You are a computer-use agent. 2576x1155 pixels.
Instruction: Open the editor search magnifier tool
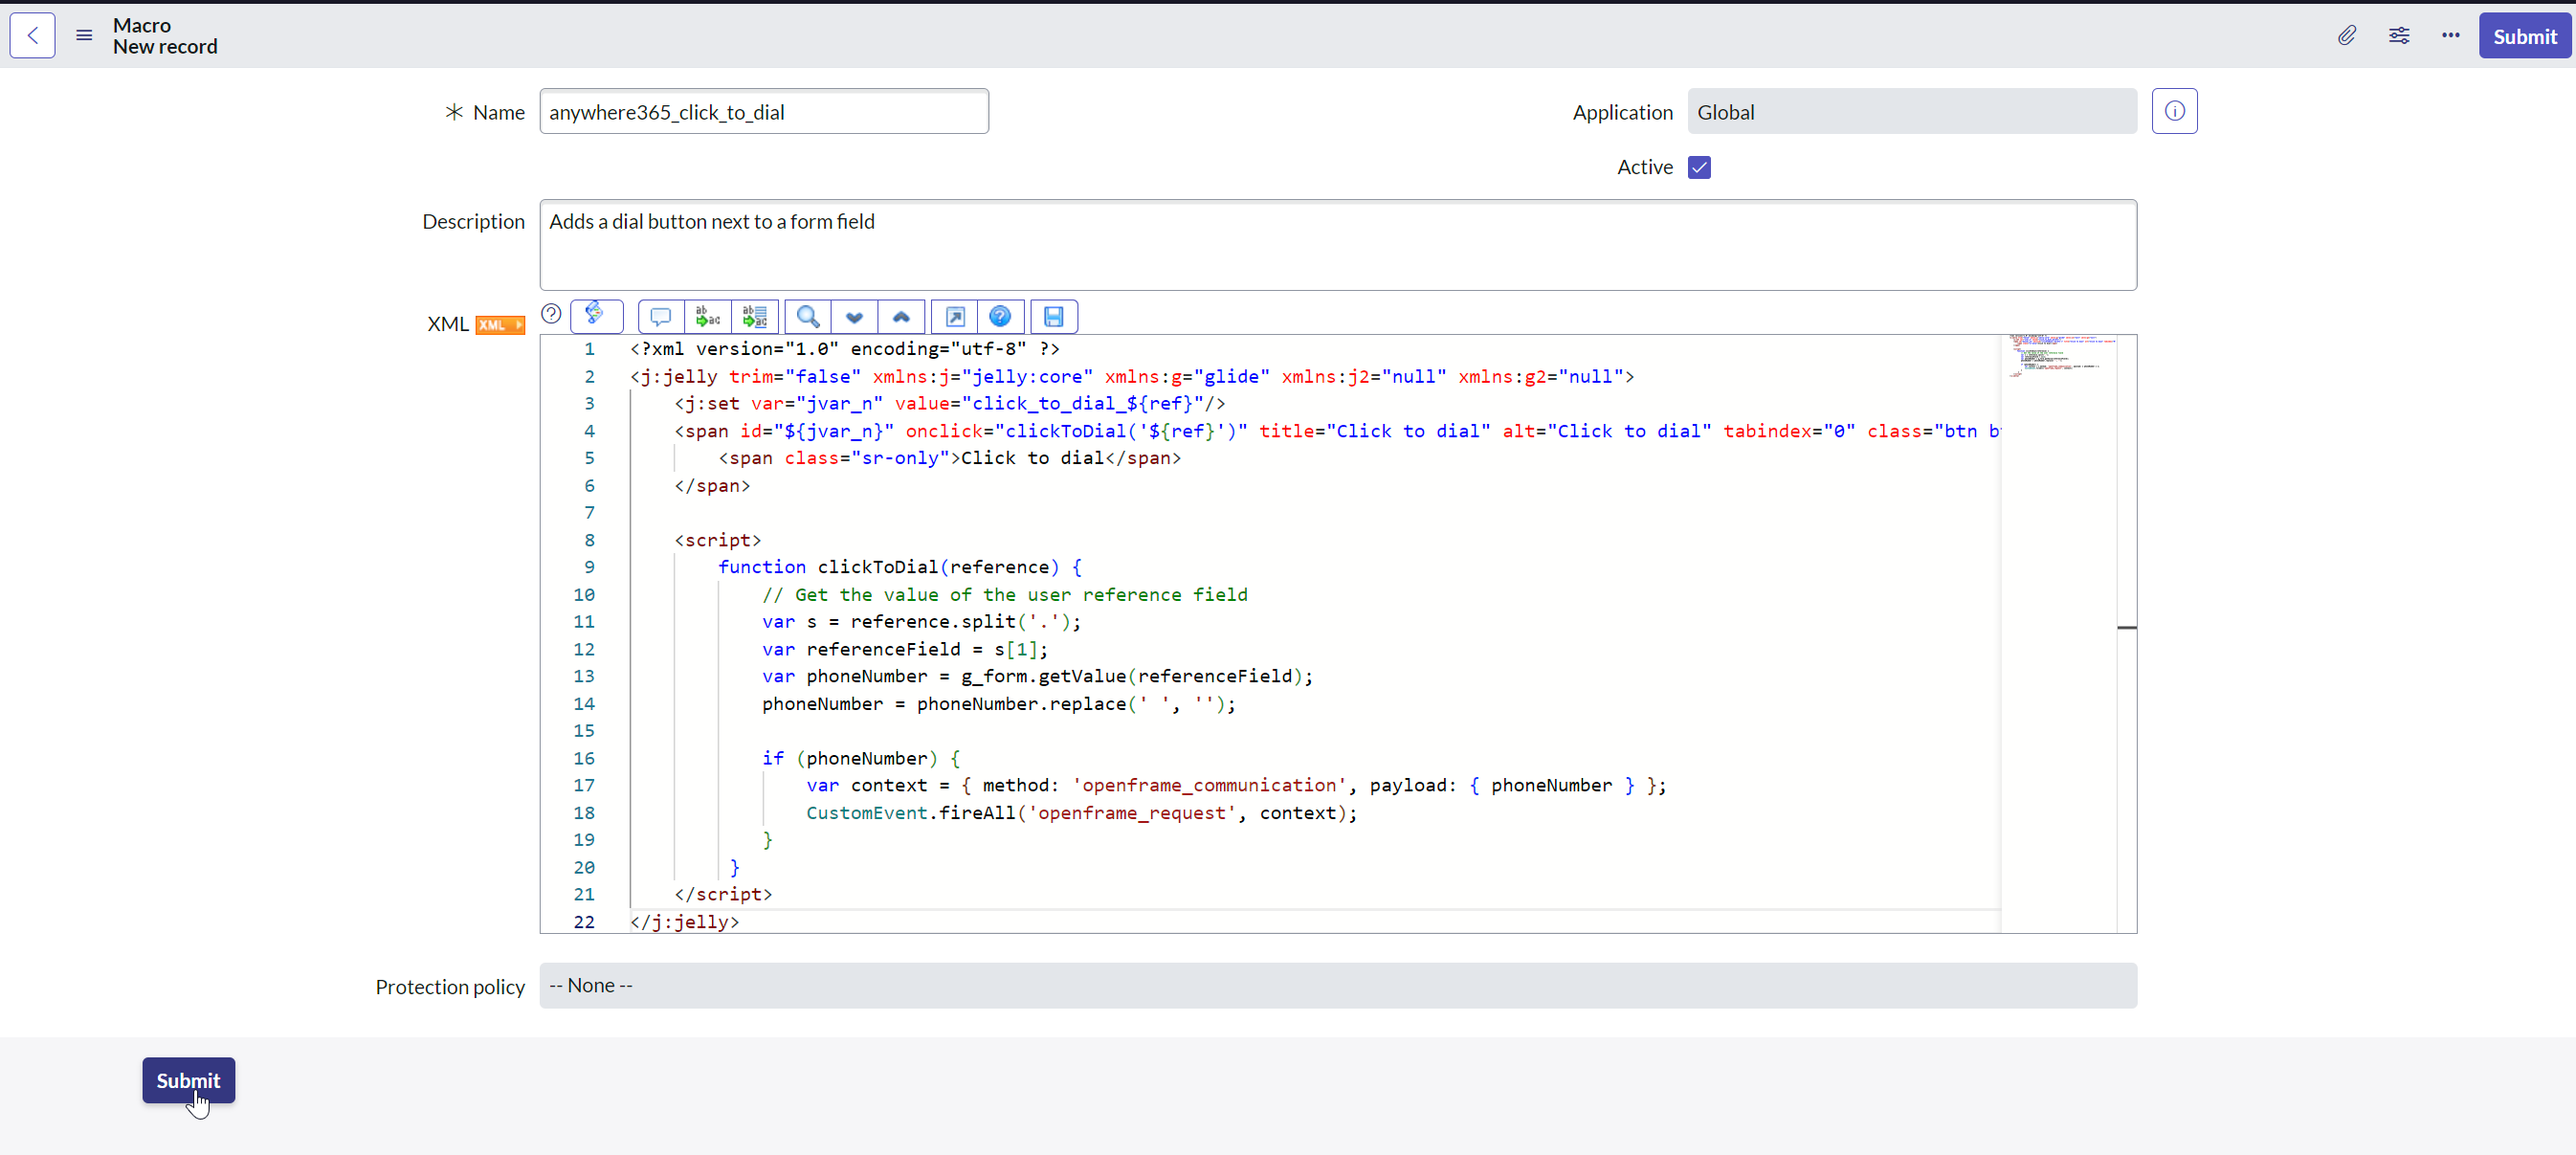(x=808, y=317)
